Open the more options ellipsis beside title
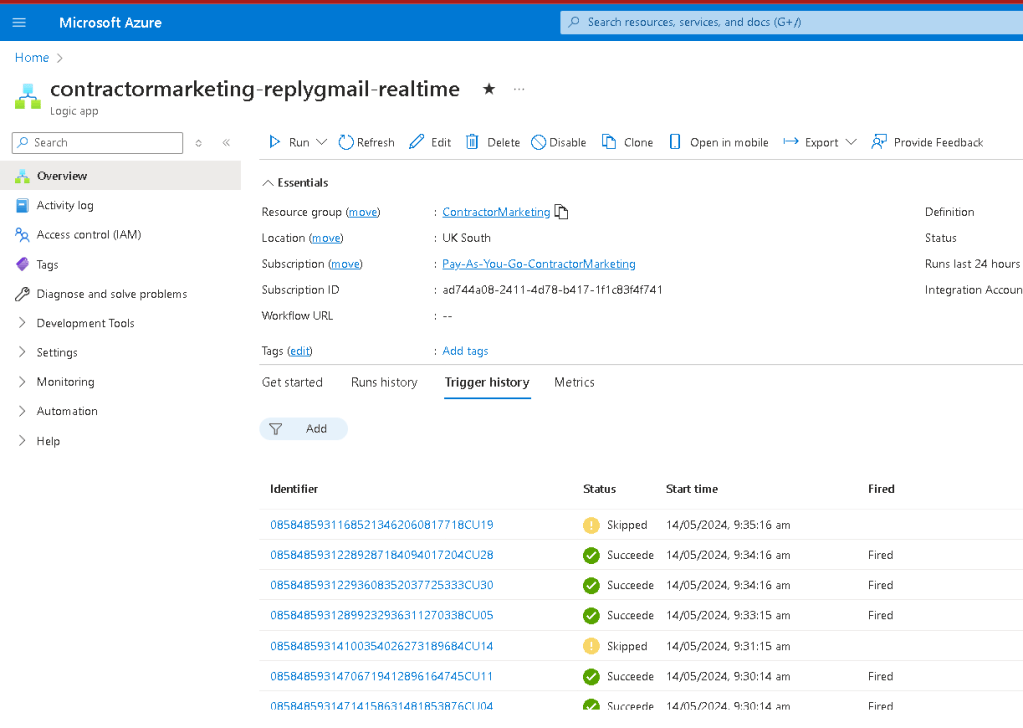This screenshot has height=728, width=1023. coord(519,89)
